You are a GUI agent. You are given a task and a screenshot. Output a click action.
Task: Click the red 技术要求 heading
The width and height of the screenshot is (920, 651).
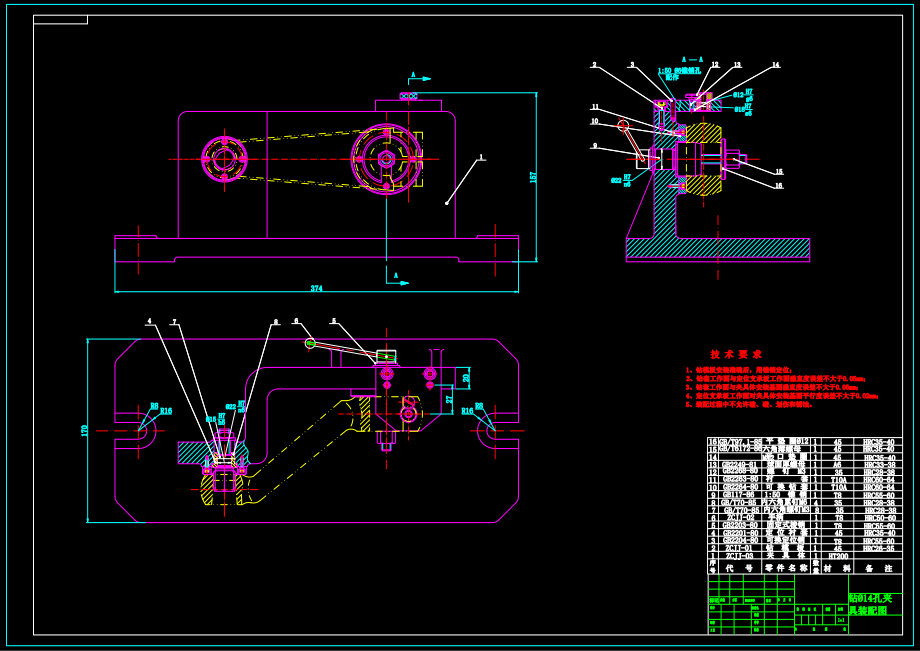[x=736, y=354]
